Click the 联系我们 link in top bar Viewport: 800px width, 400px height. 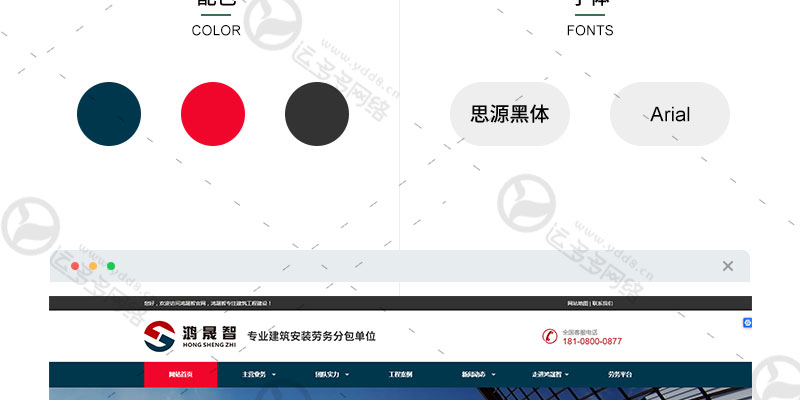[603, 303]
